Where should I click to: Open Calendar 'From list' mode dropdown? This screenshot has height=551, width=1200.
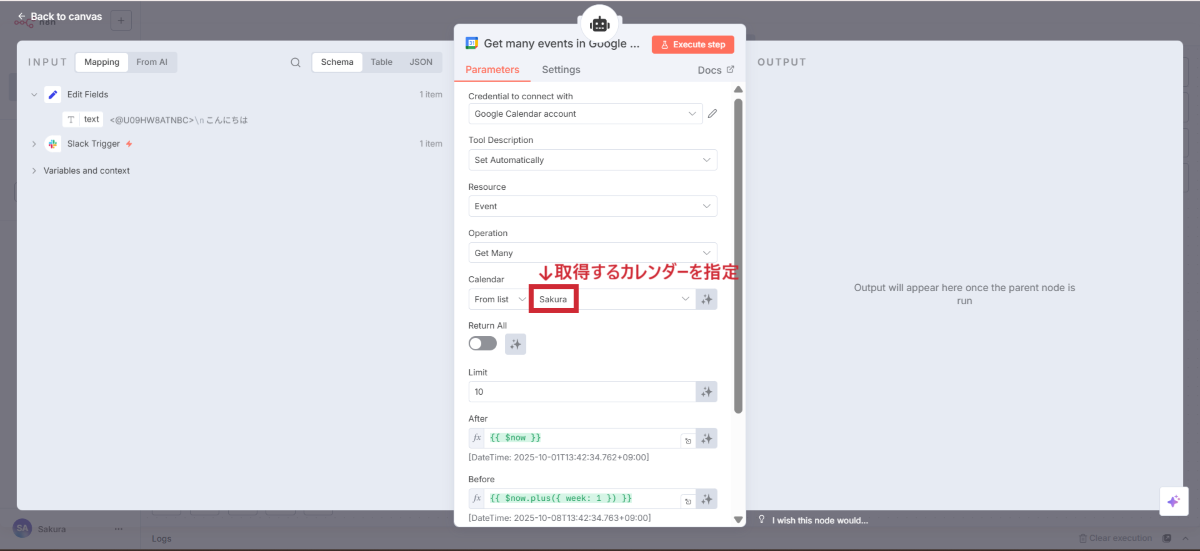pos(499,299)
